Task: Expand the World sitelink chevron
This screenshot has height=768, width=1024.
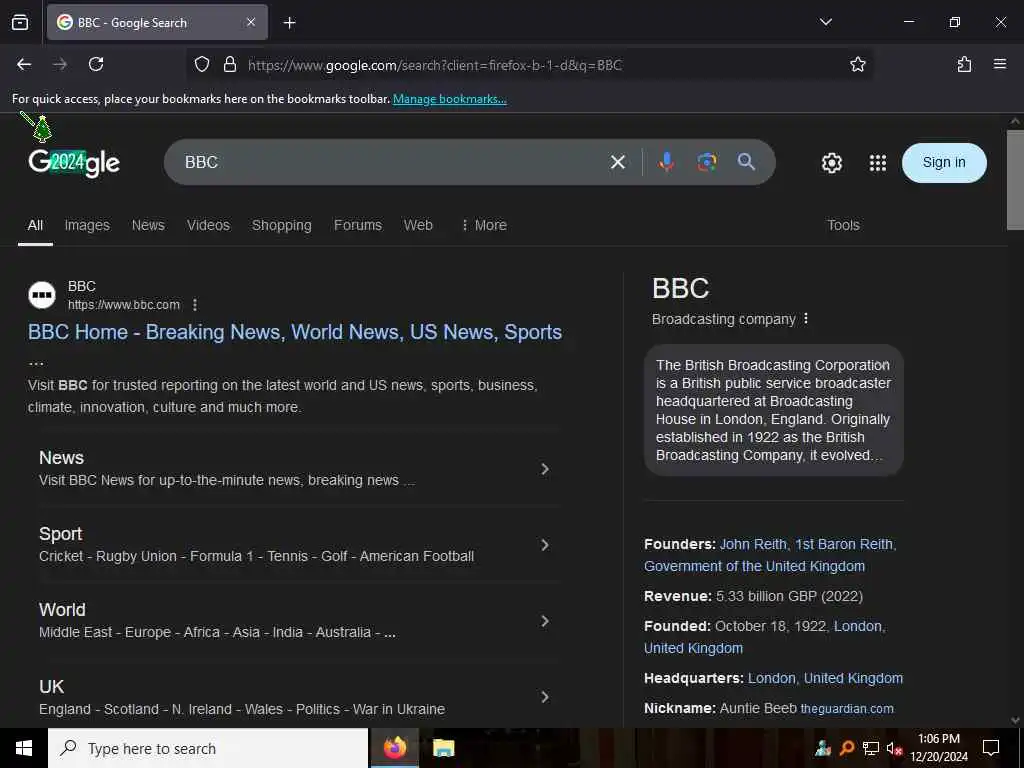Action: (545, 621)
